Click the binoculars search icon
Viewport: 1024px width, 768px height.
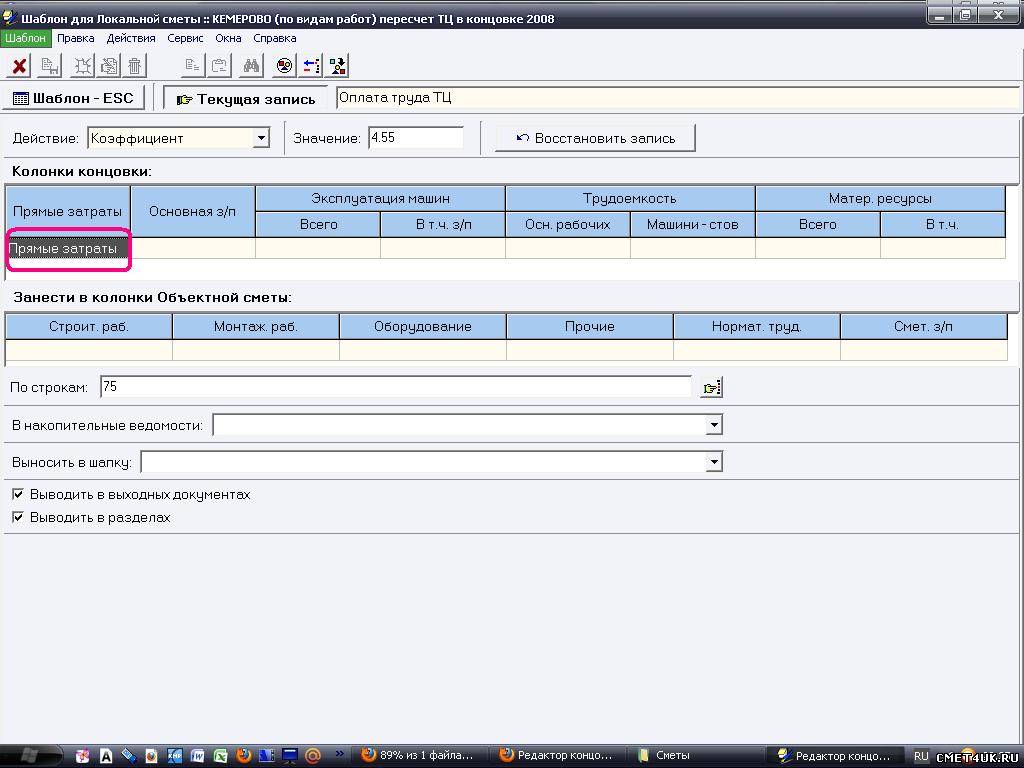pos(251,66)
